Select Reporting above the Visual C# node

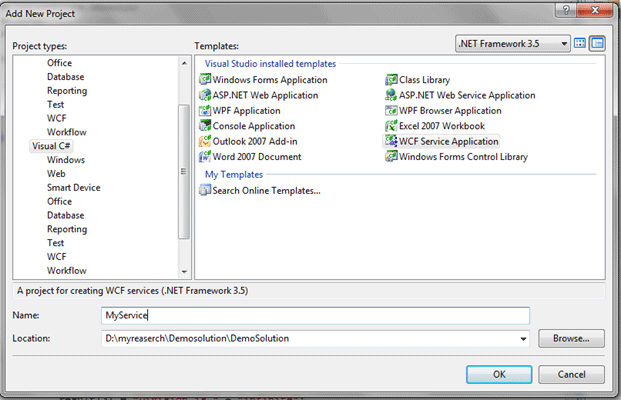click(x=67, y=90)
